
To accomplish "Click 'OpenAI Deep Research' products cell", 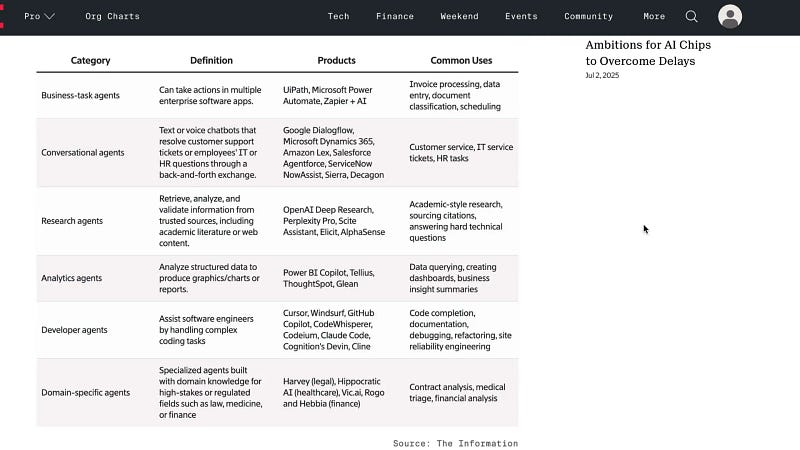I will click(334, 221).
